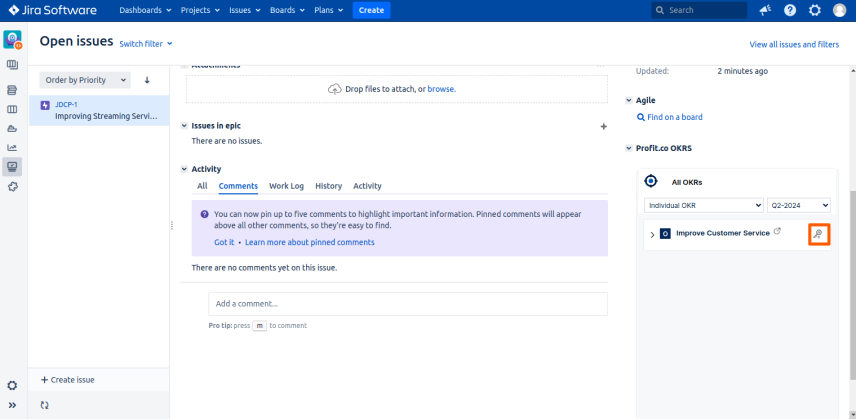Viewport: 856px width, 420px height.
Task: Open the user profile avatar
Action: [x=840, y=10]
